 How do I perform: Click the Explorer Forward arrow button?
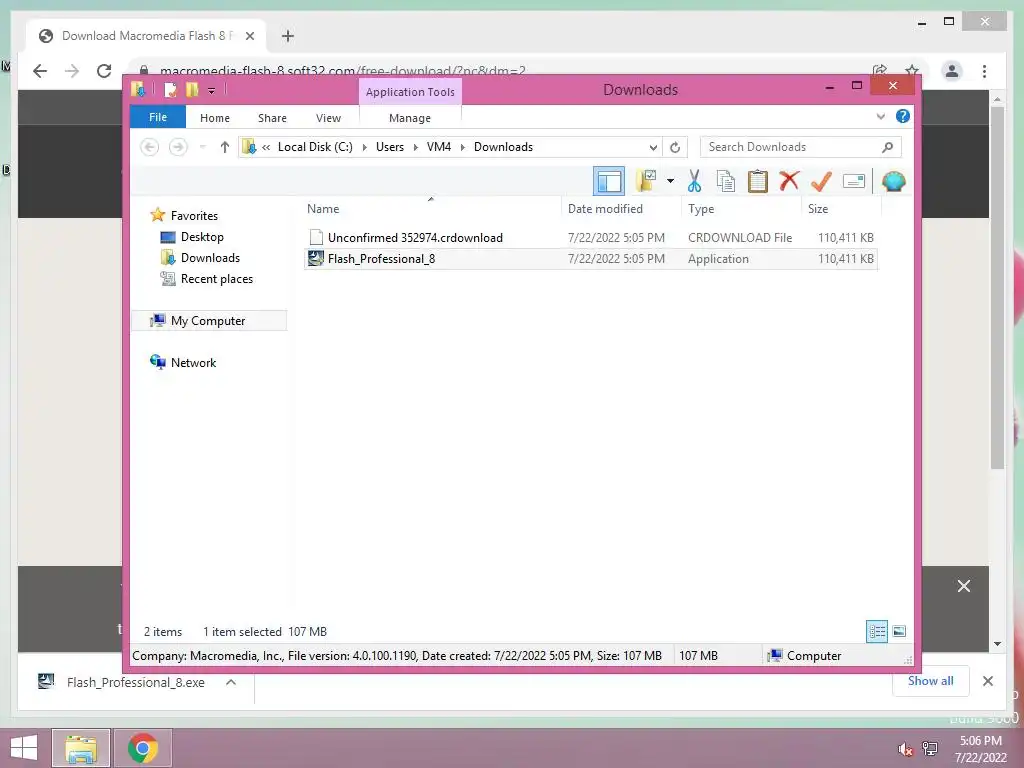tap(178, 147)
